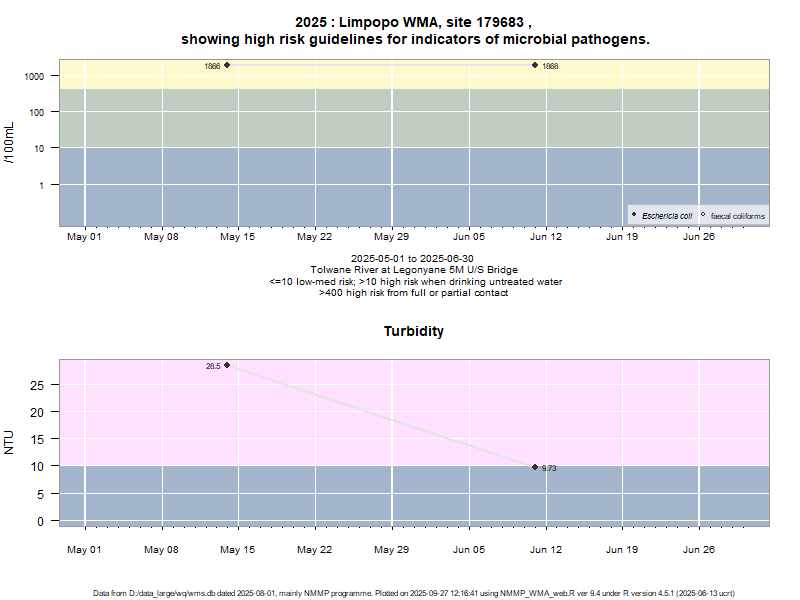The width and height of the screenshot is (800, 600).
Task: Click May 22 label under the top chart
Action: point(314,238)
